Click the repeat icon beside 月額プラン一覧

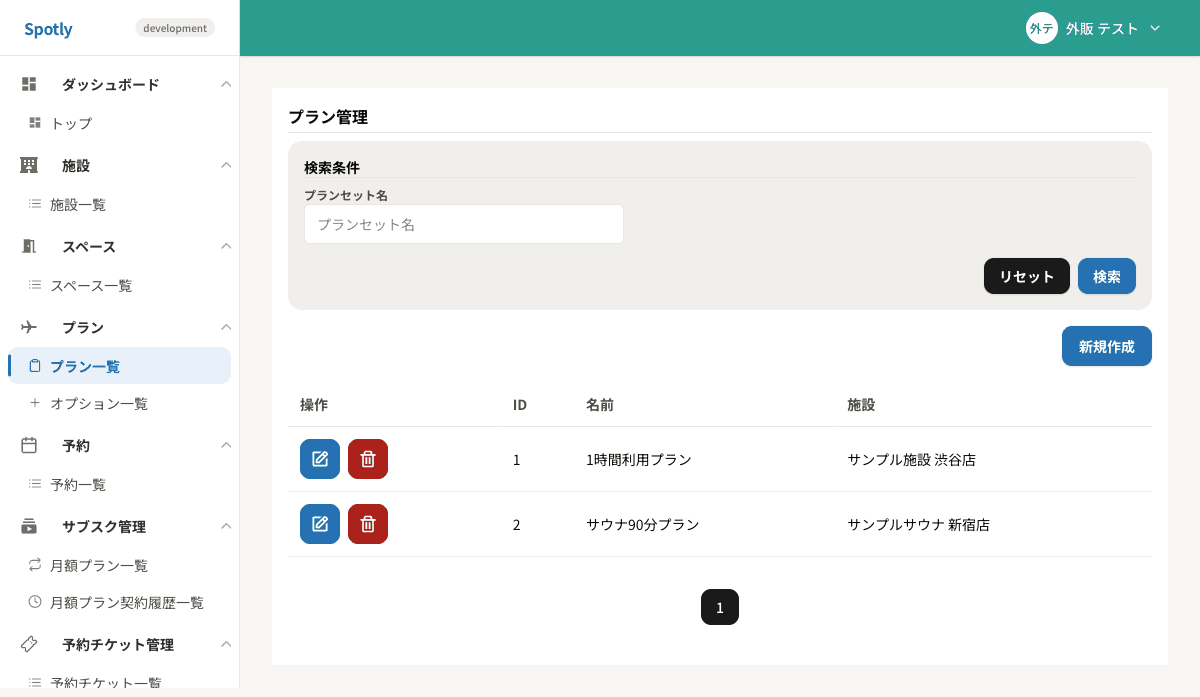coord(35,564)
